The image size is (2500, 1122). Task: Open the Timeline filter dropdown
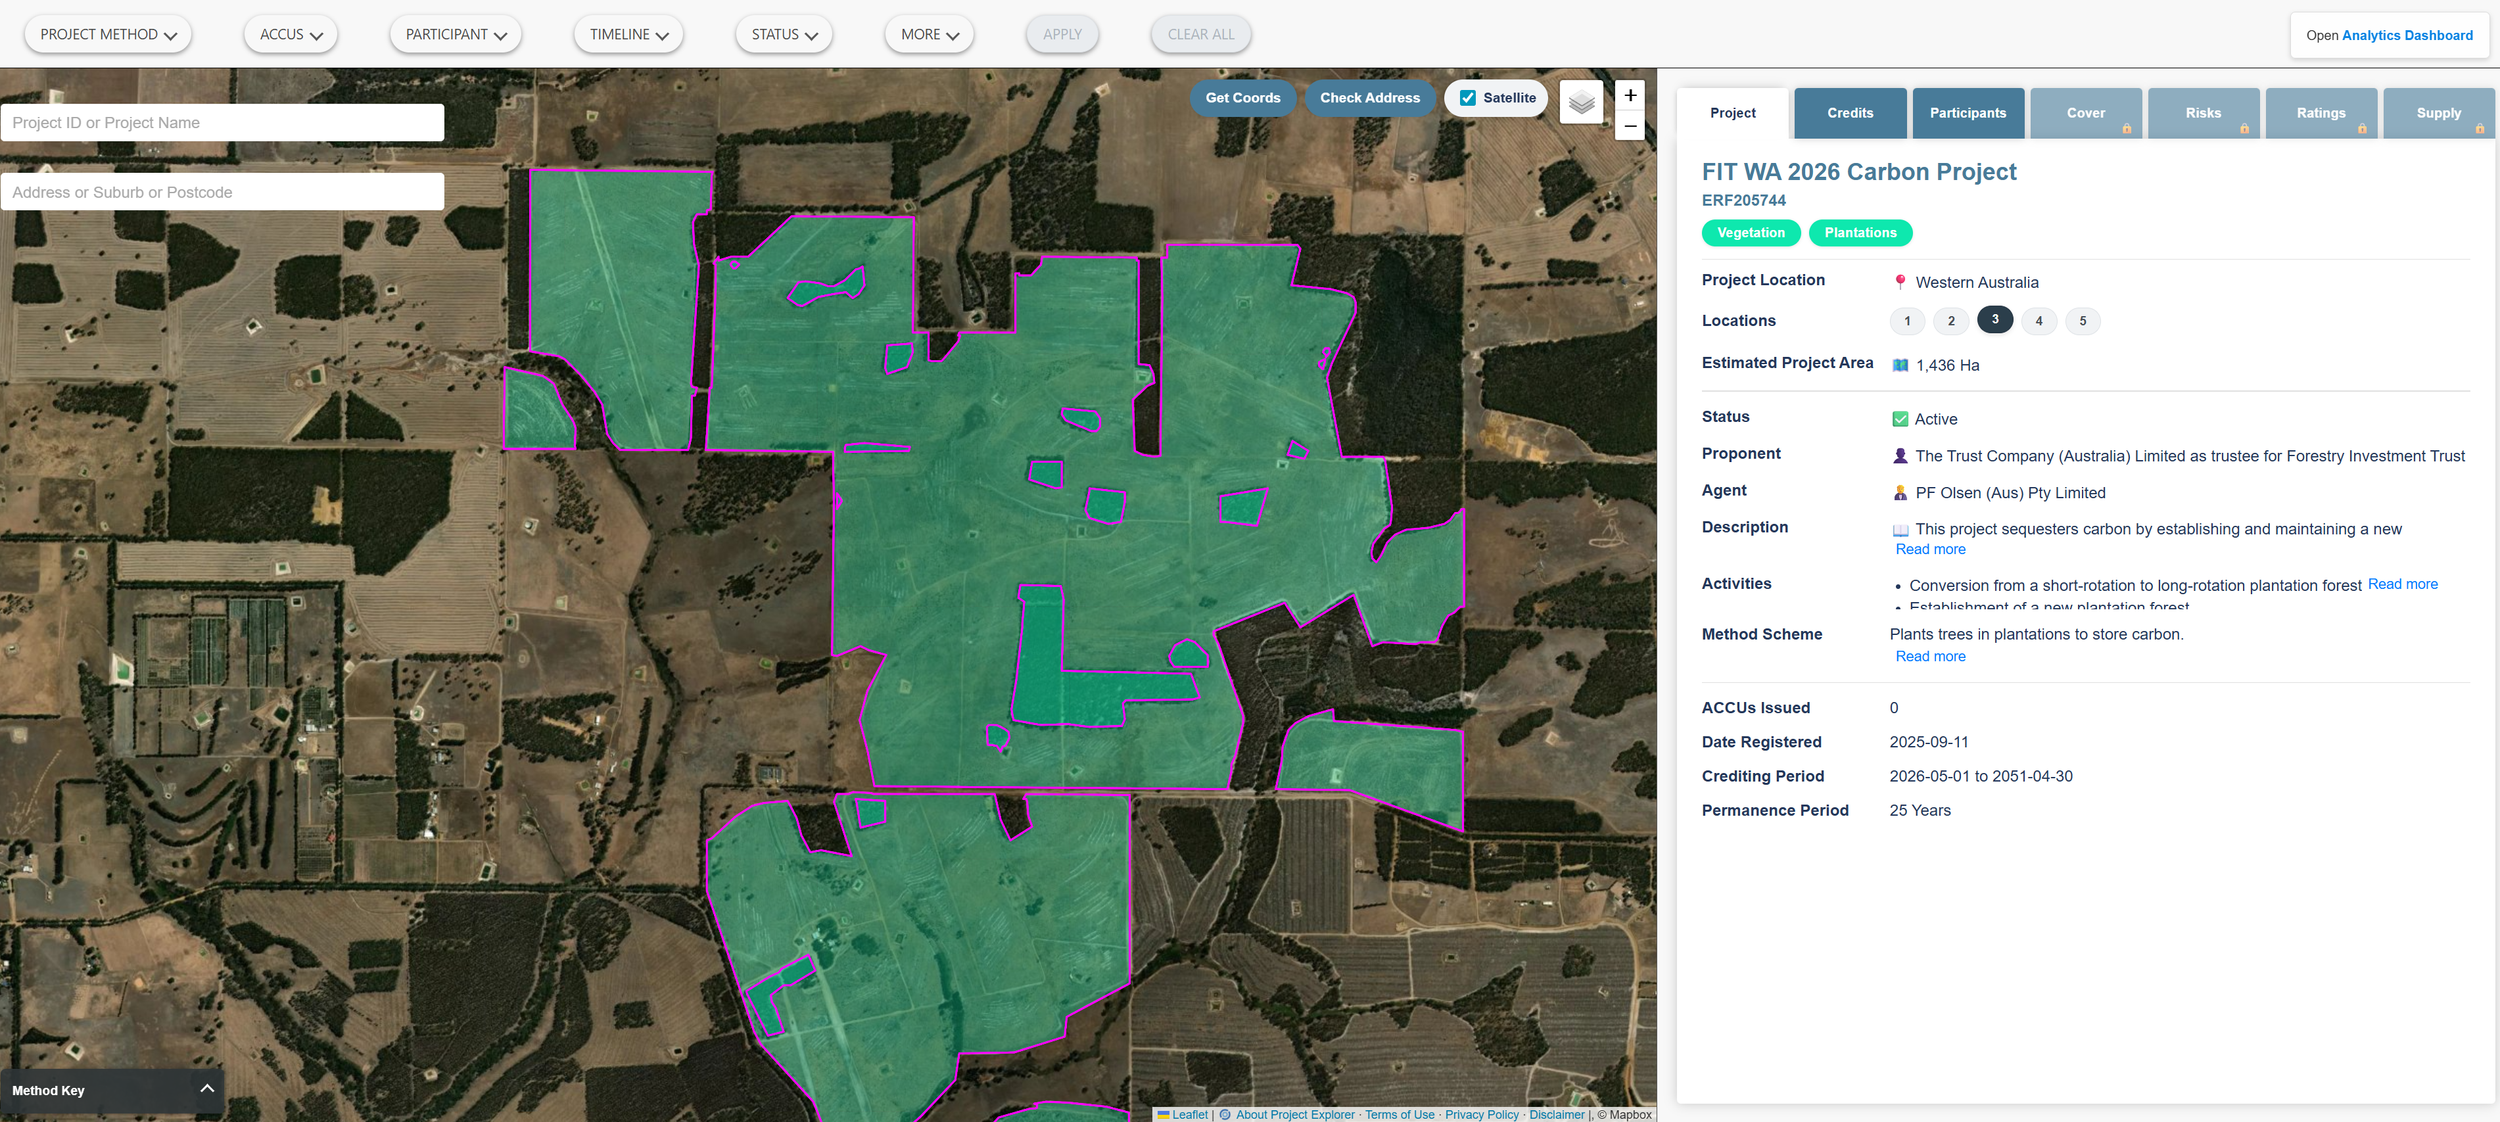(628, 34)
